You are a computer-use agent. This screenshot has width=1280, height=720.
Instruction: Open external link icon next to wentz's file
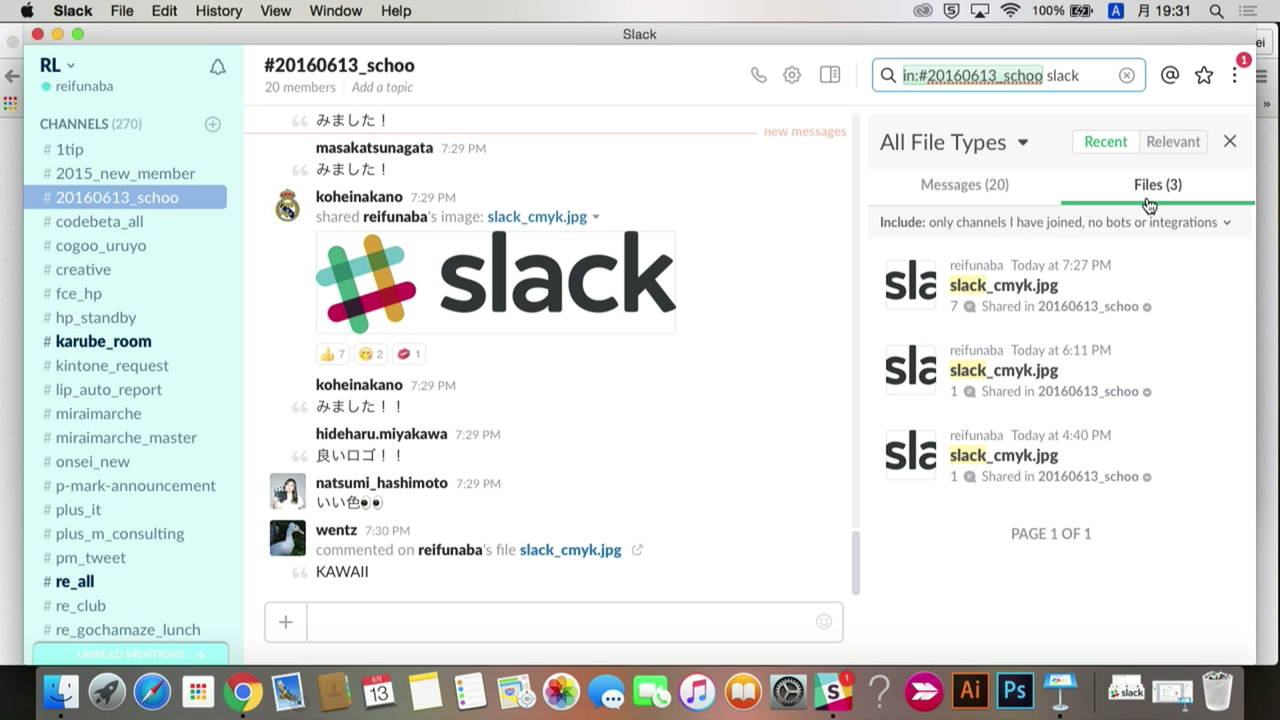[637, 550]
